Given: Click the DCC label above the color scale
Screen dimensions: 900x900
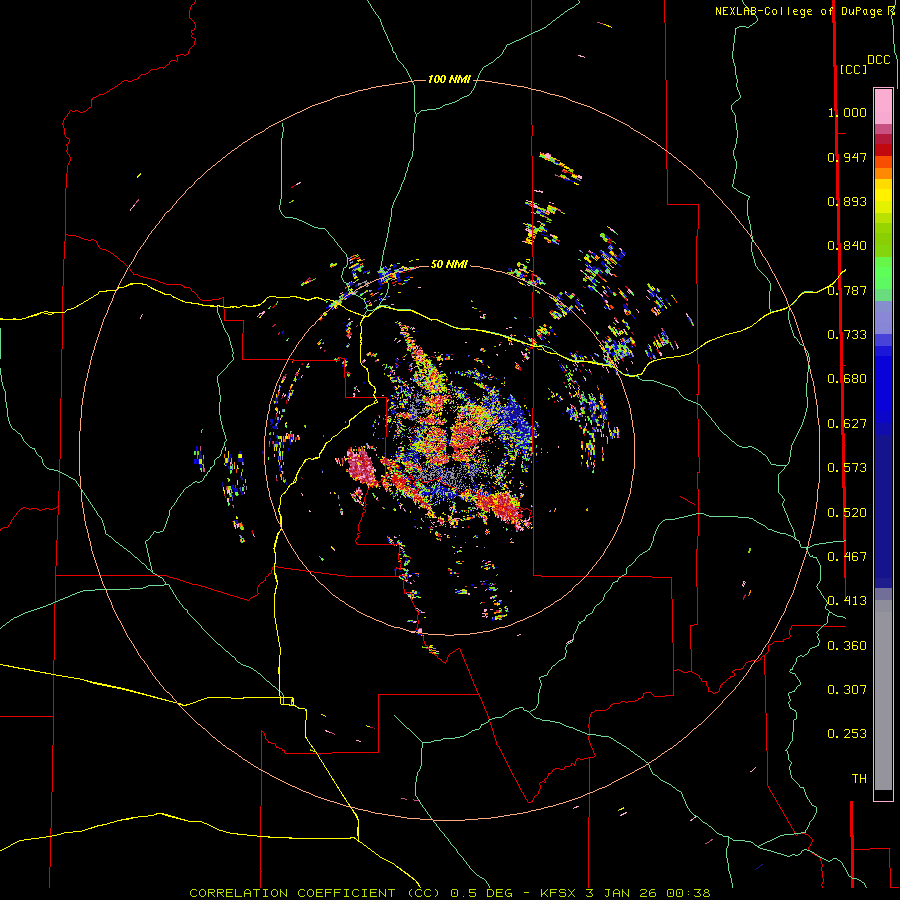Looking at the screenshot, I should [879, 60].
